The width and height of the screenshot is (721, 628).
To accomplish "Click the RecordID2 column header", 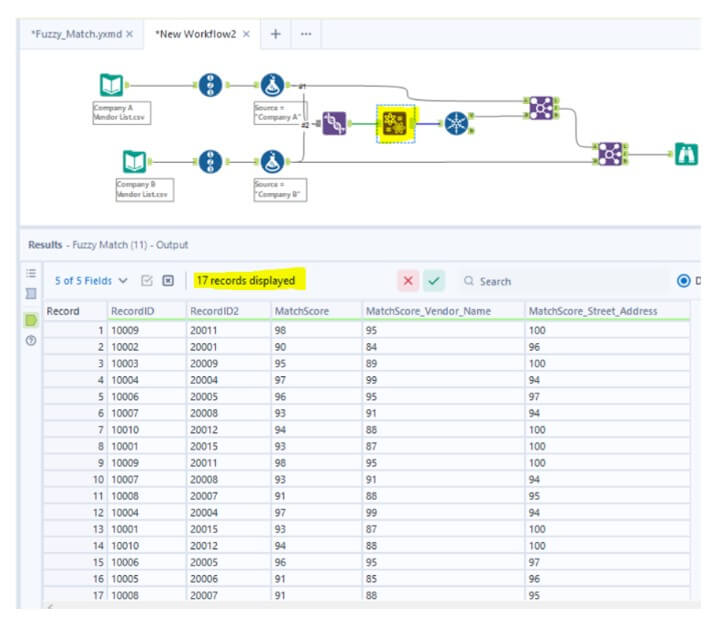I will click(x=229, y=311).
